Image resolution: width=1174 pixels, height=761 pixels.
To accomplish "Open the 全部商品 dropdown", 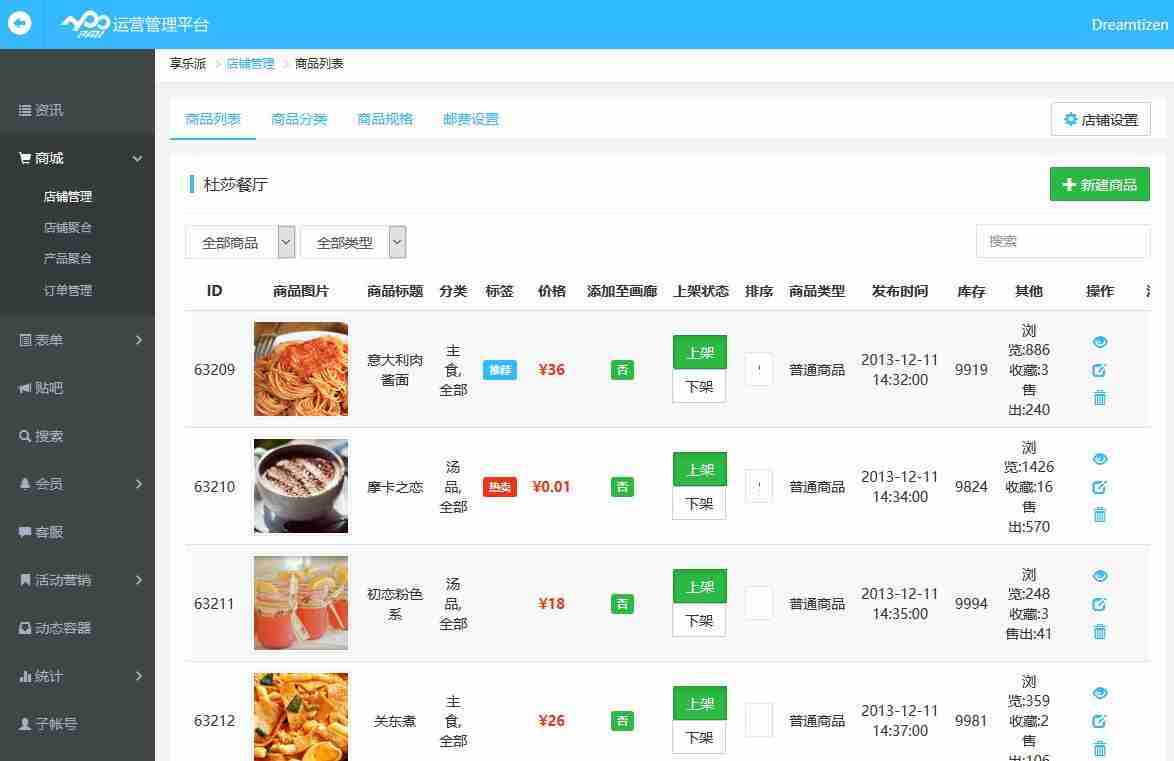I will [x=240, y=241].
